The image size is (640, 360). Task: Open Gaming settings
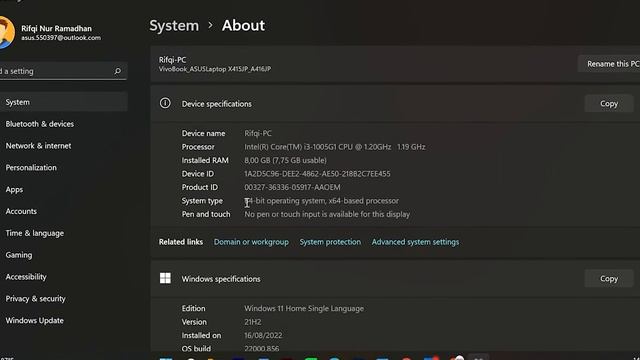pyautogui.click(x=19, y=255)
